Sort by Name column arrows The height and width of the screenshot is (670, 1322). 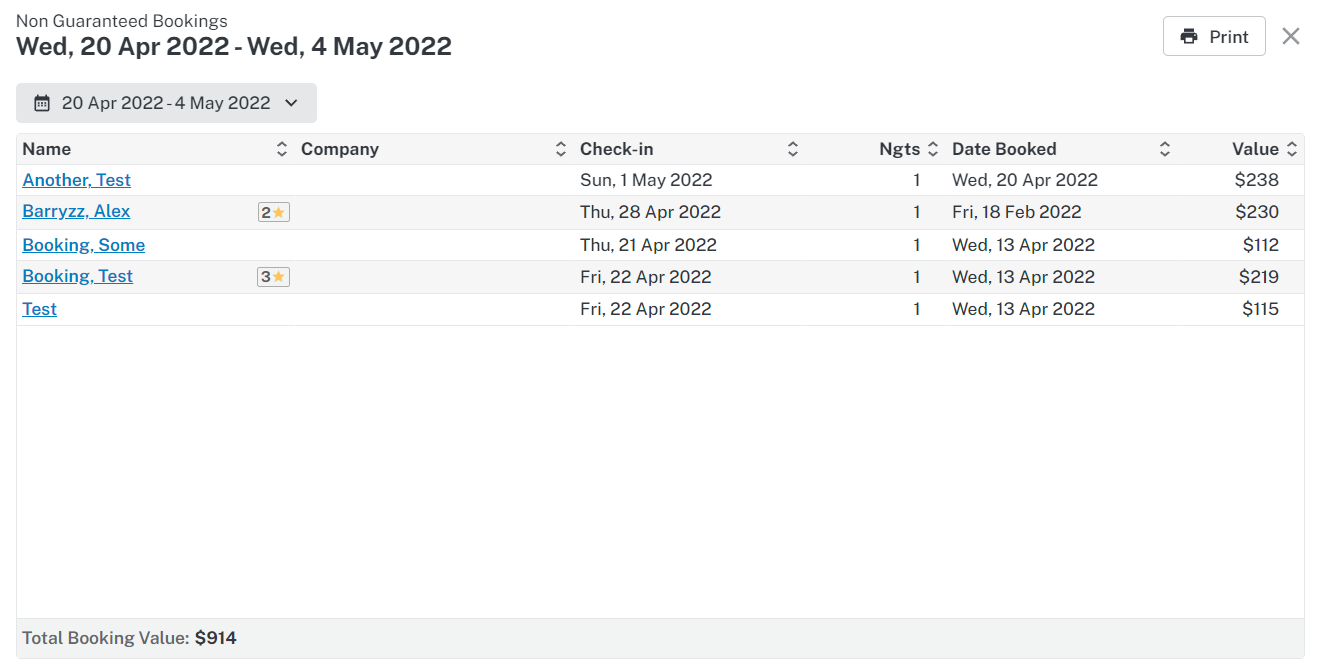click(x=282, y=150)
